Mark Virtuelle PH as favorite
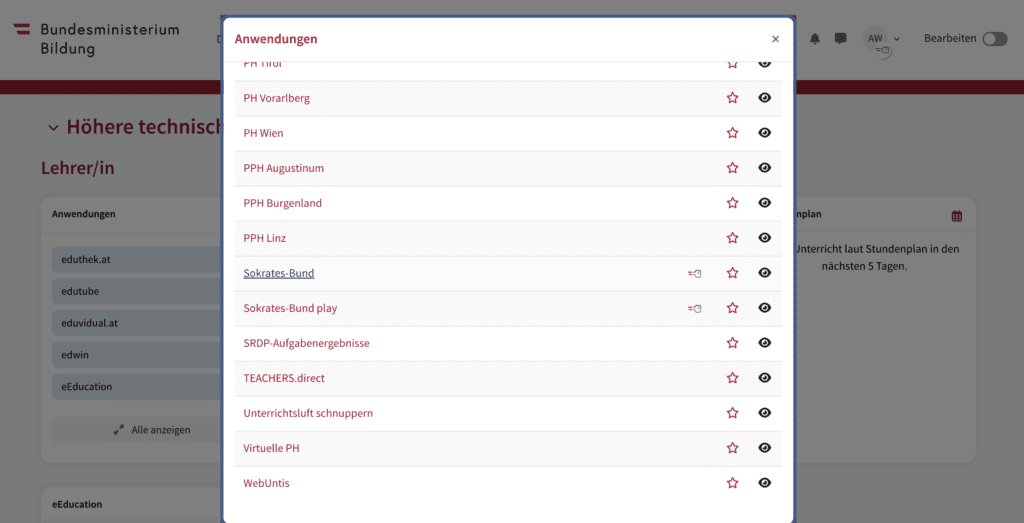1024x523 pixels. coord(732,448)
